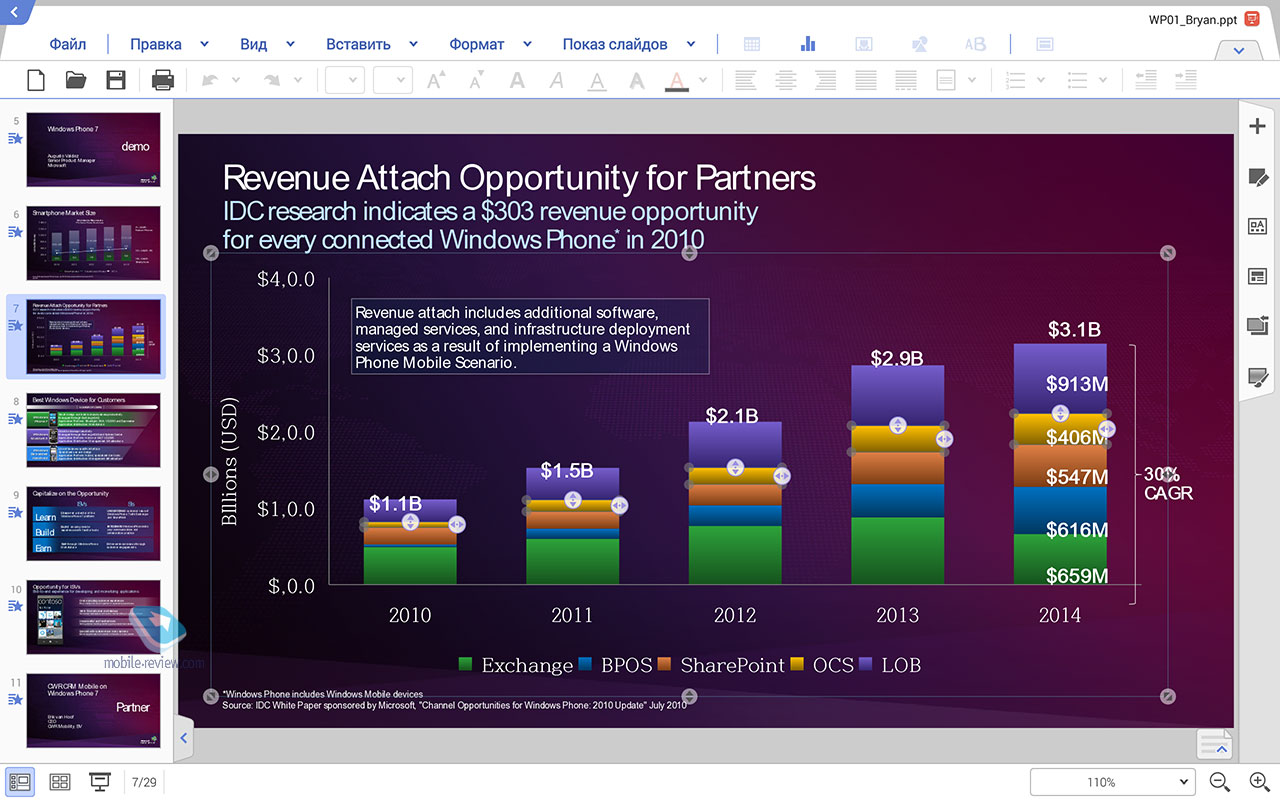Screen dimensions: 1280x800
Task: Collapse the toolbar with the chevron tab
Action: [x=1239, y=50]
